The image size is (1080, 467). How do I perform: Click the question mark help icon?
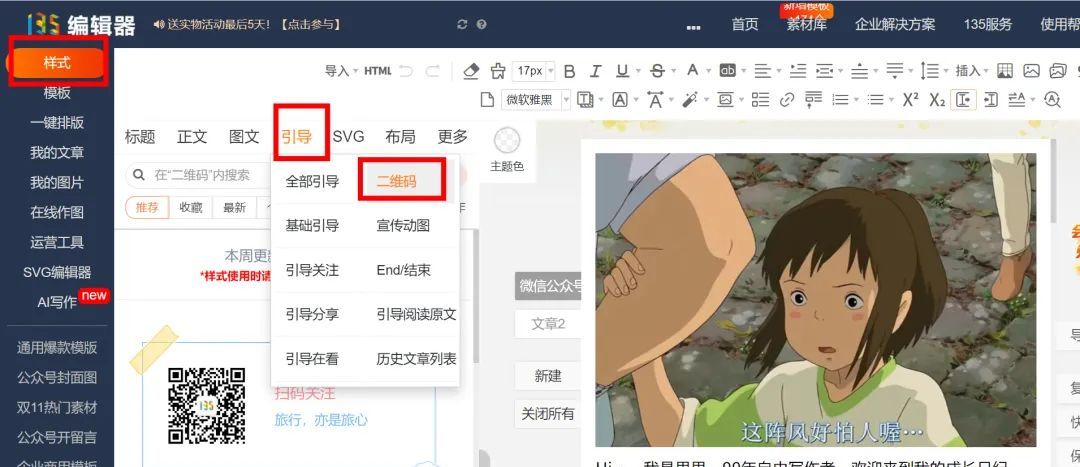pyautogui.click(x=481, y=24)
